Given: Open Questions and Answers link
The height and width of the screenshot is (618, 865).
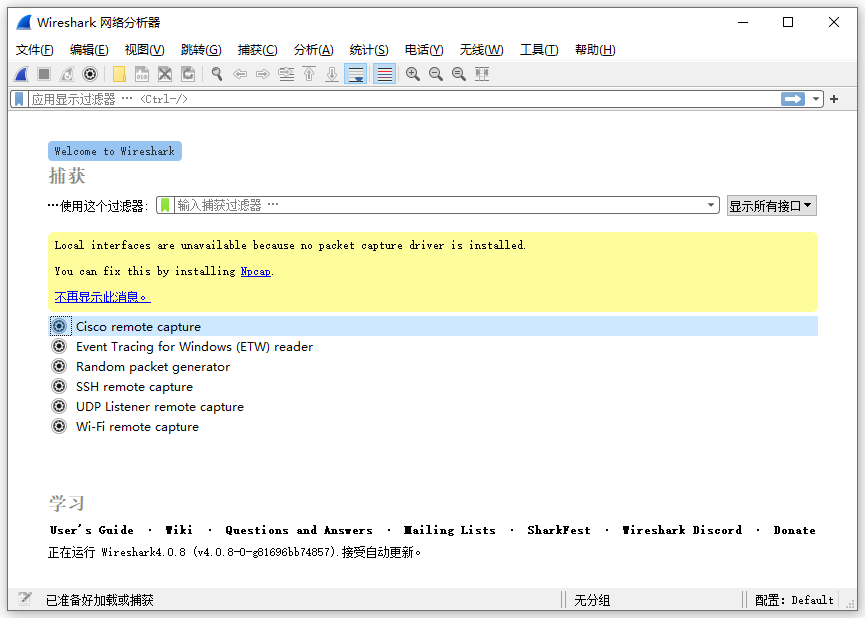Looking at the screenshot, I should (x=299, y=530).
